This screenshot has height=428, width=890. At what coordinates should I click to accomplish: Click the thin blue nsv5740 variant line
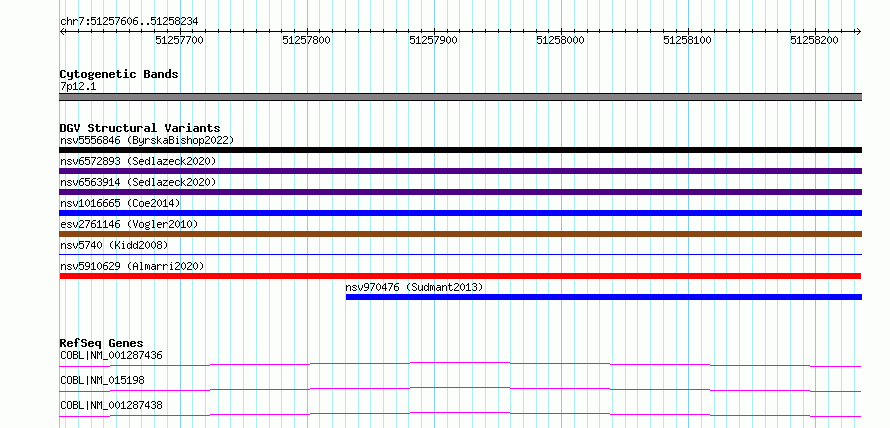click(460, 255)
